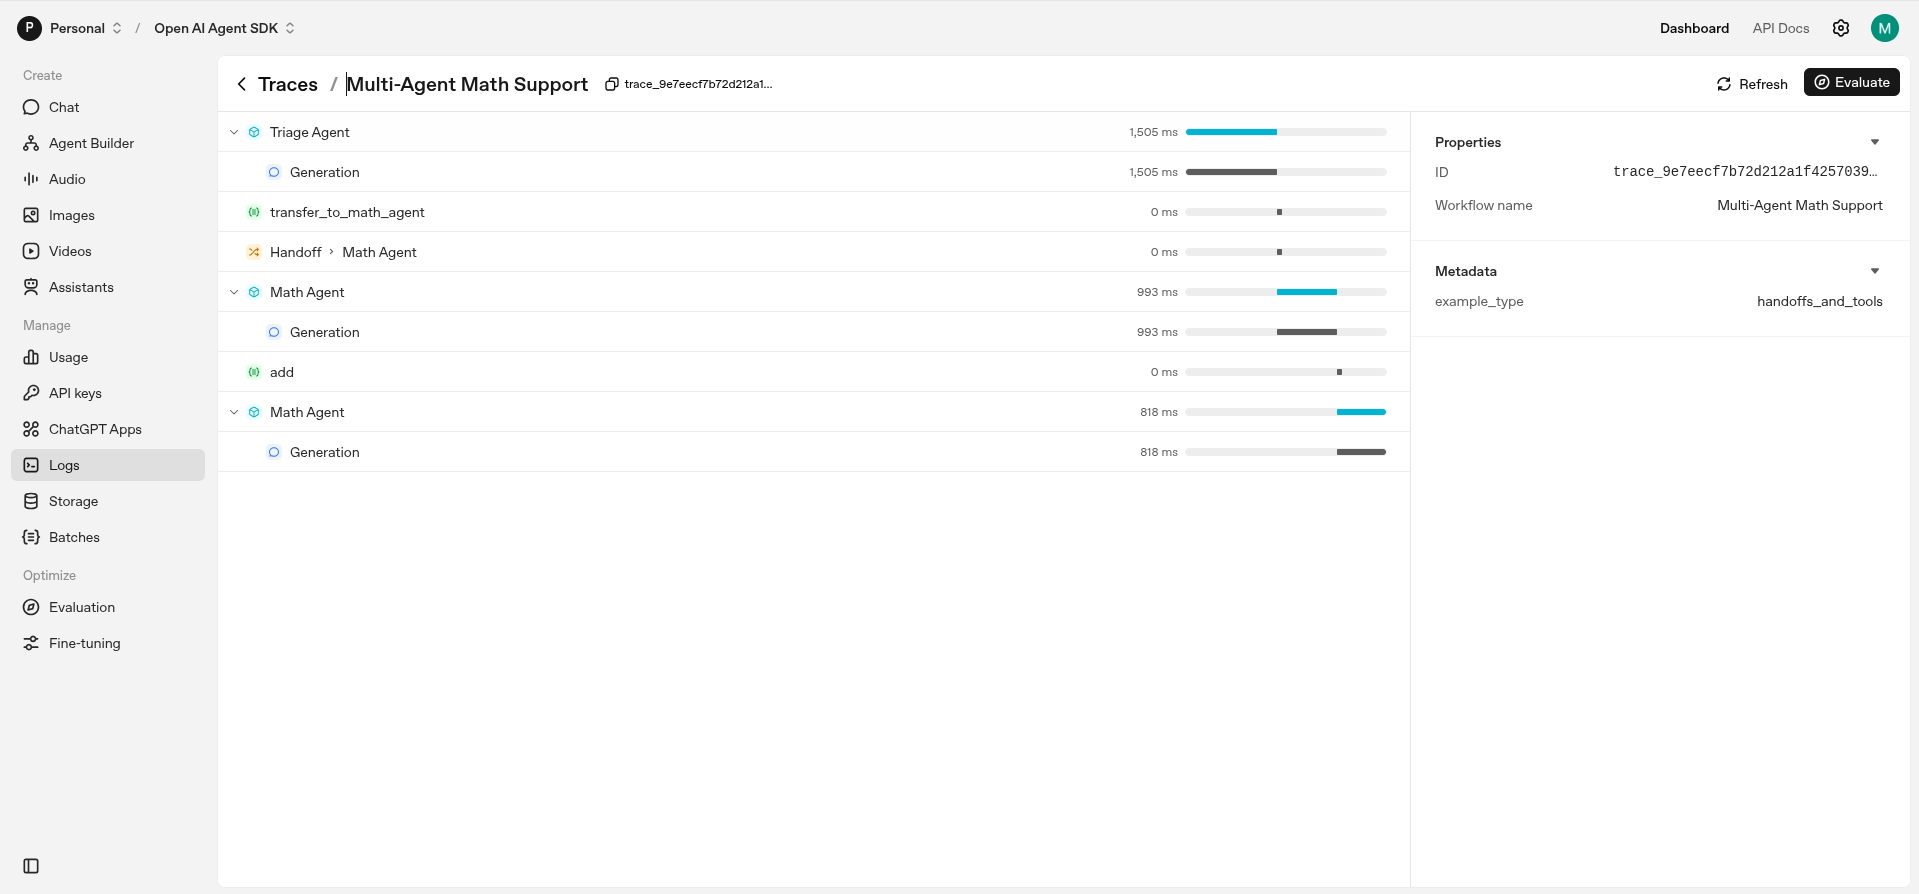The height and width of the screenshot is (894, 1919).
Task: Select the Triage Agent span icon
Action: pyautogui.click(x=254, y=132)
